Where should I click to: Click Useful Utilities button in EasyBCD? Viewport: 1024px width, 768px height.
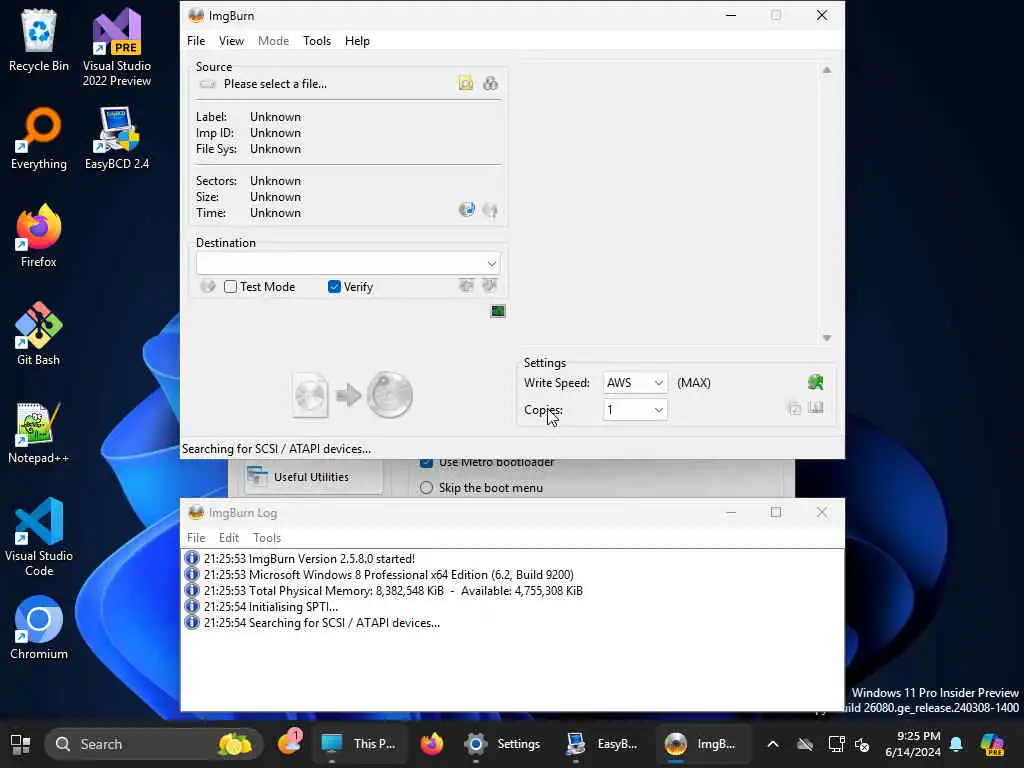tap(313, 477)
